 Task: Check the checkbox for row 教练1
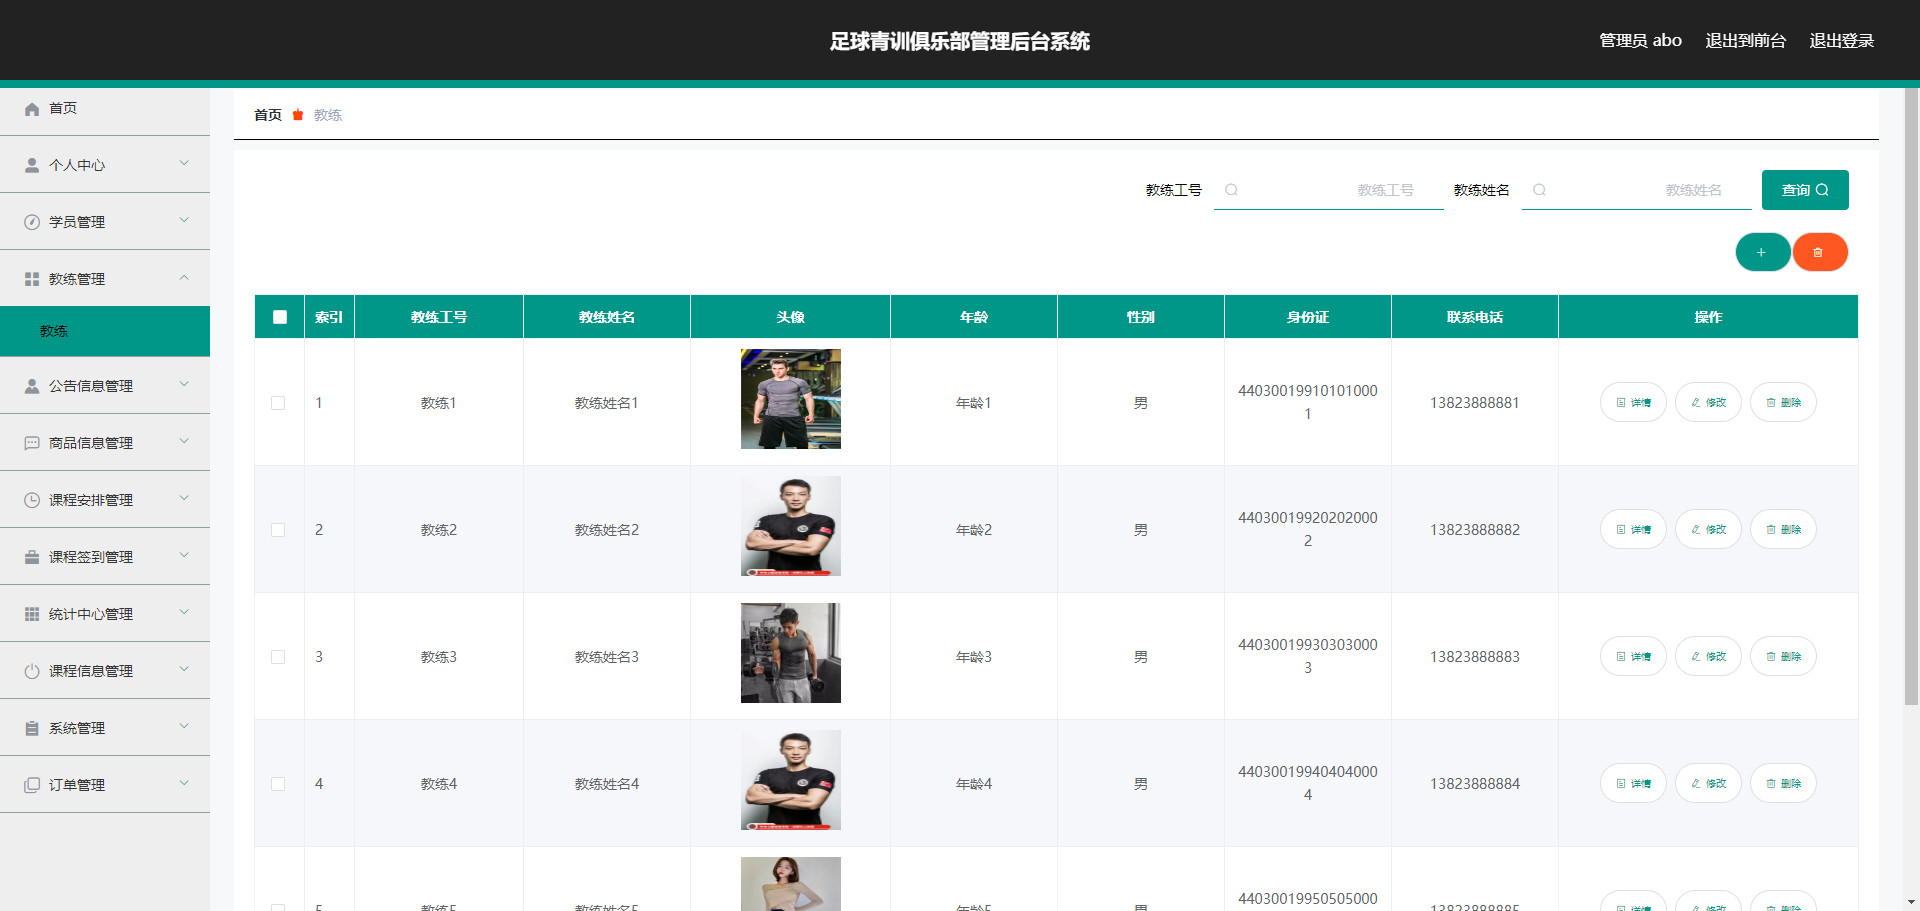(x=278, y=403)
